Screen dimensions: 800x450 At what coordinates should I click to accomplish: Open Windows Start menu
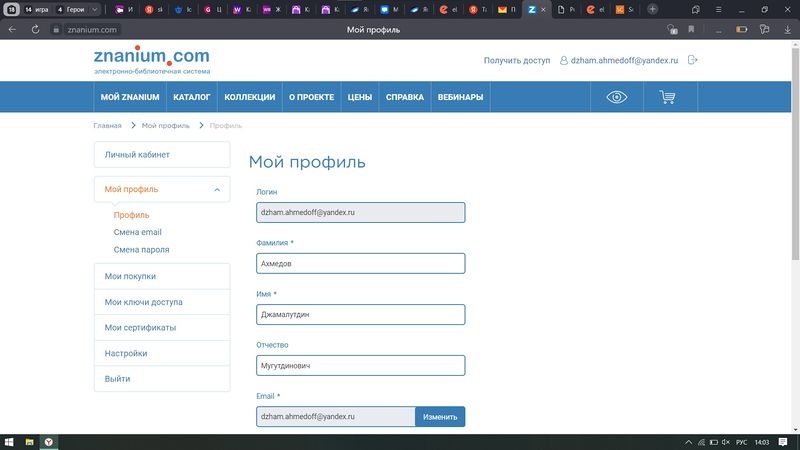point(11,441)
